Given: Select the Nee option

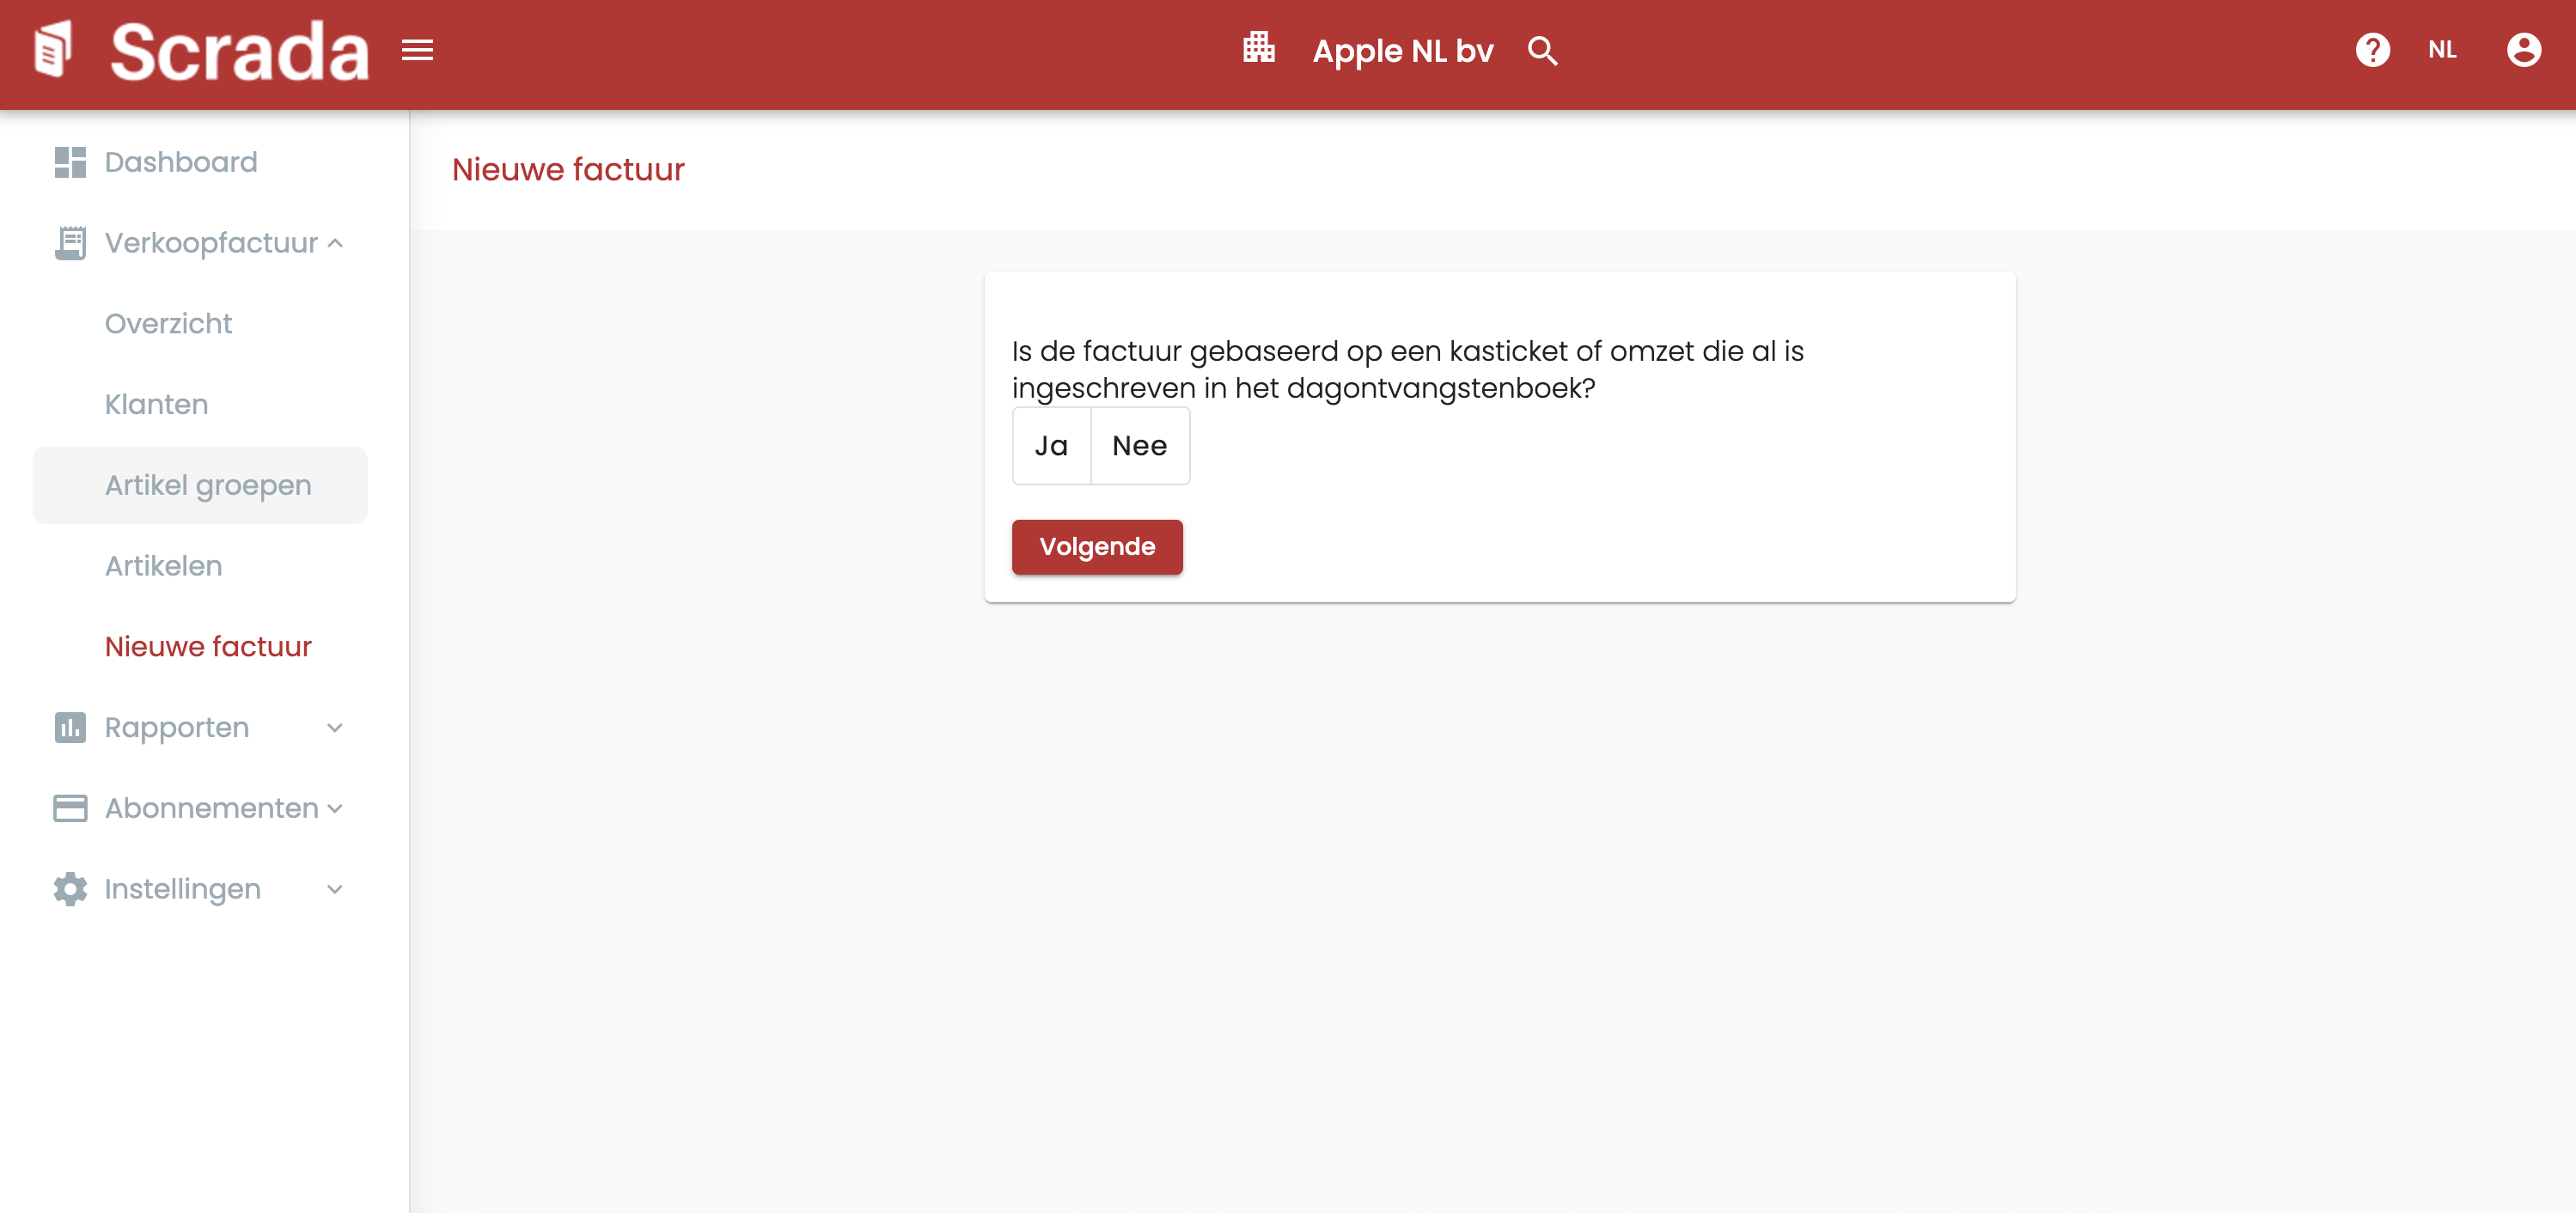Looking at the screenshot, I should [x=1139, y=446].
